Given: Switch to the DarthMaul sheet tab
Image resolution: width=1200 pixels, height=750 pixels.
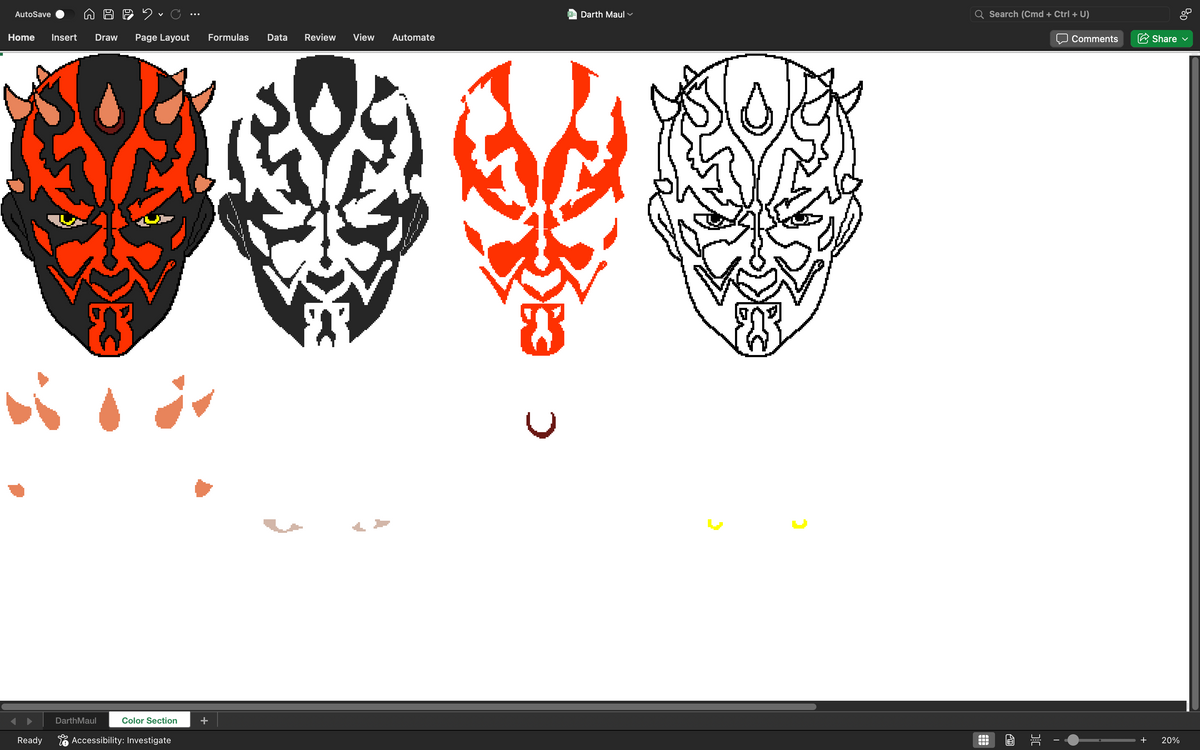Looking at the screenshot, I should point(76,720).
